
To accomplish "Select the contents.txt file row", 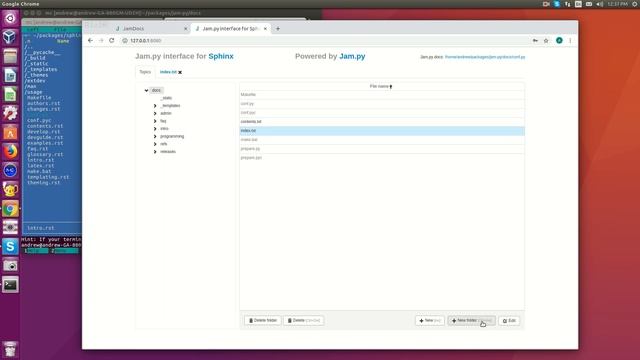I will [x=382, y=122].
